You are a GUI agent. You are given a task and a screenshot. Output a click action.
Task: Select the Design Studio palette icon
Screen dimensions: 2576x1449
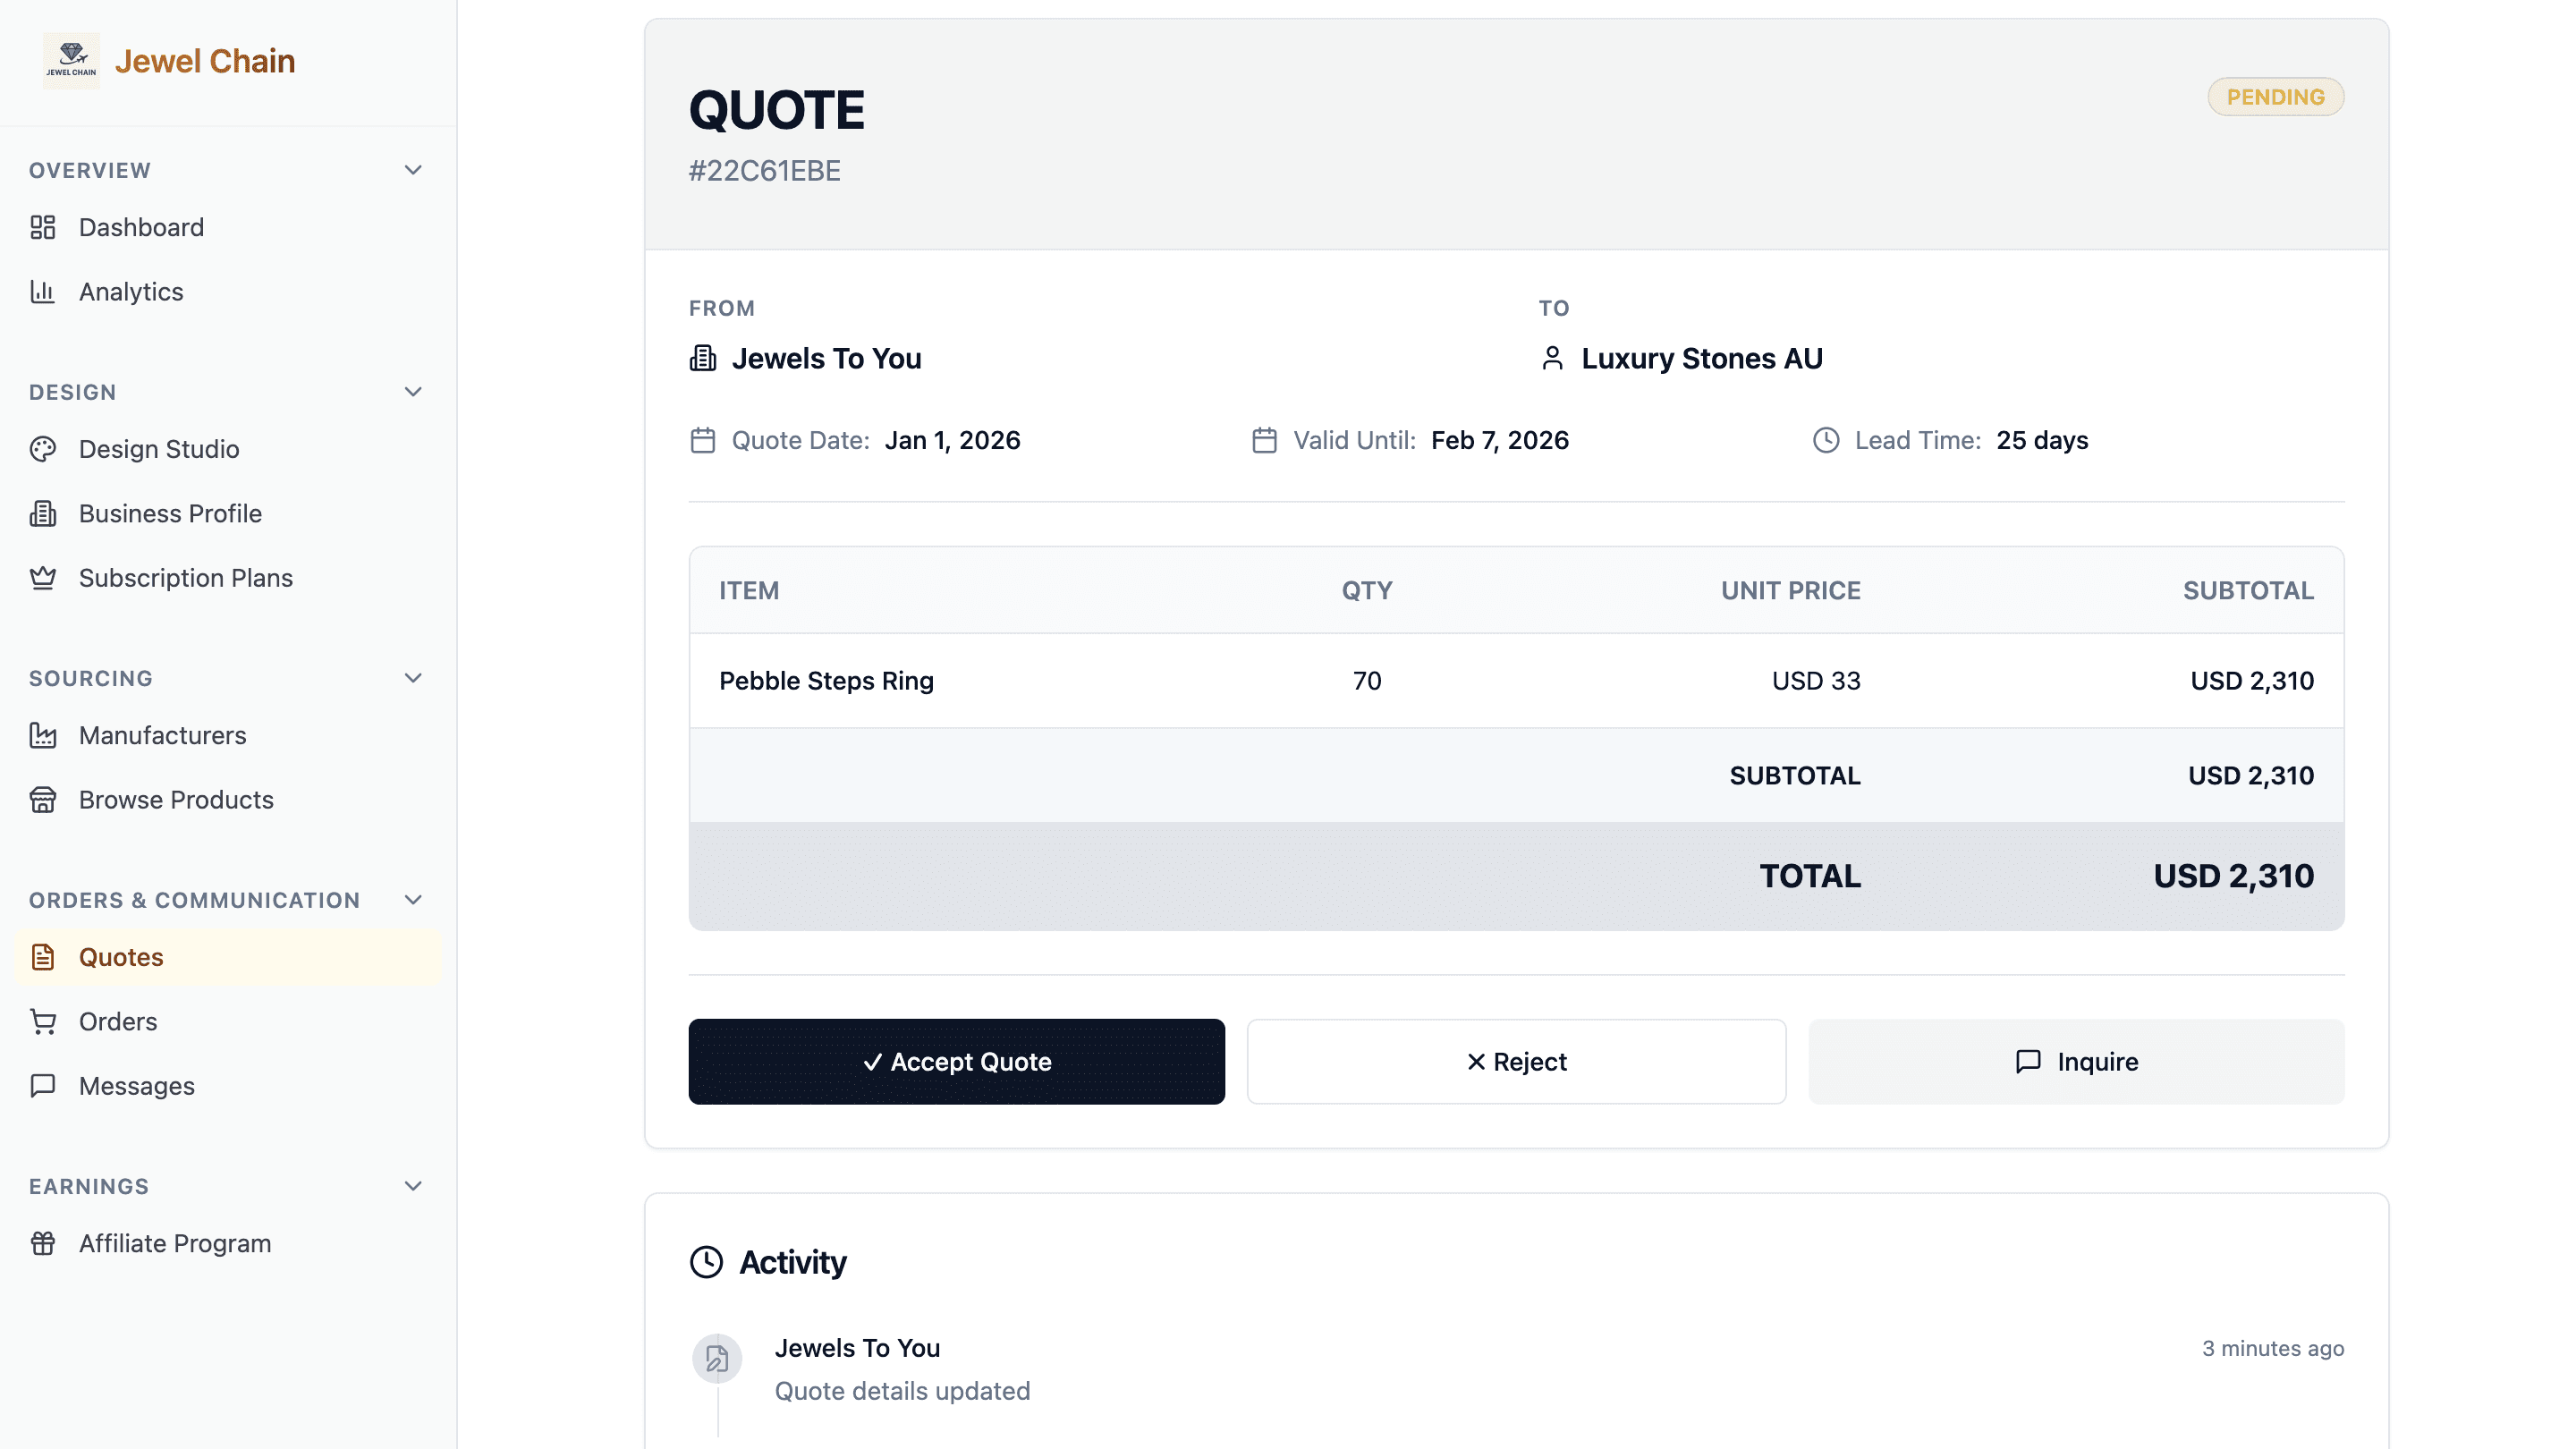coord(43,449)
